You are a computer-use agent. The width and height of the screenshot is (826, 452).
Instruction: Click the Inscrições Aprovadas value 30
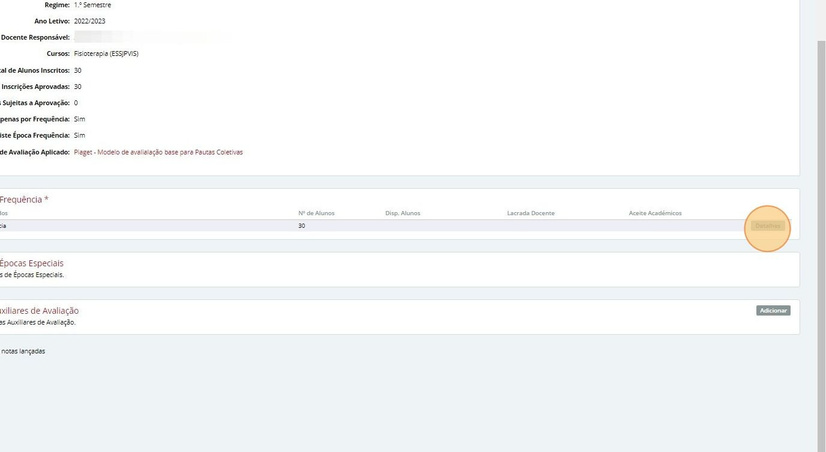point(77,86)
